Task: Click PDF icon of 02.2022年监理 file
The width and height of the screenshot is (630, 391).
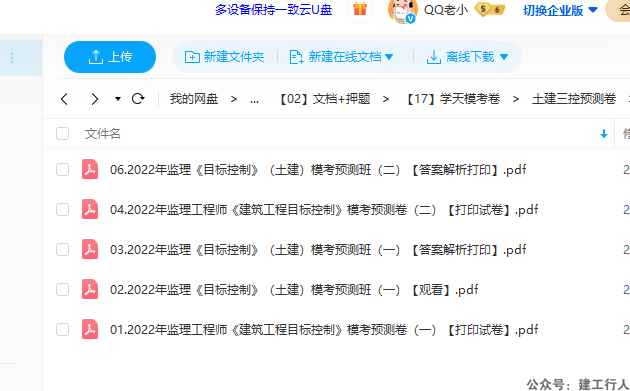Action: [90, 289]
